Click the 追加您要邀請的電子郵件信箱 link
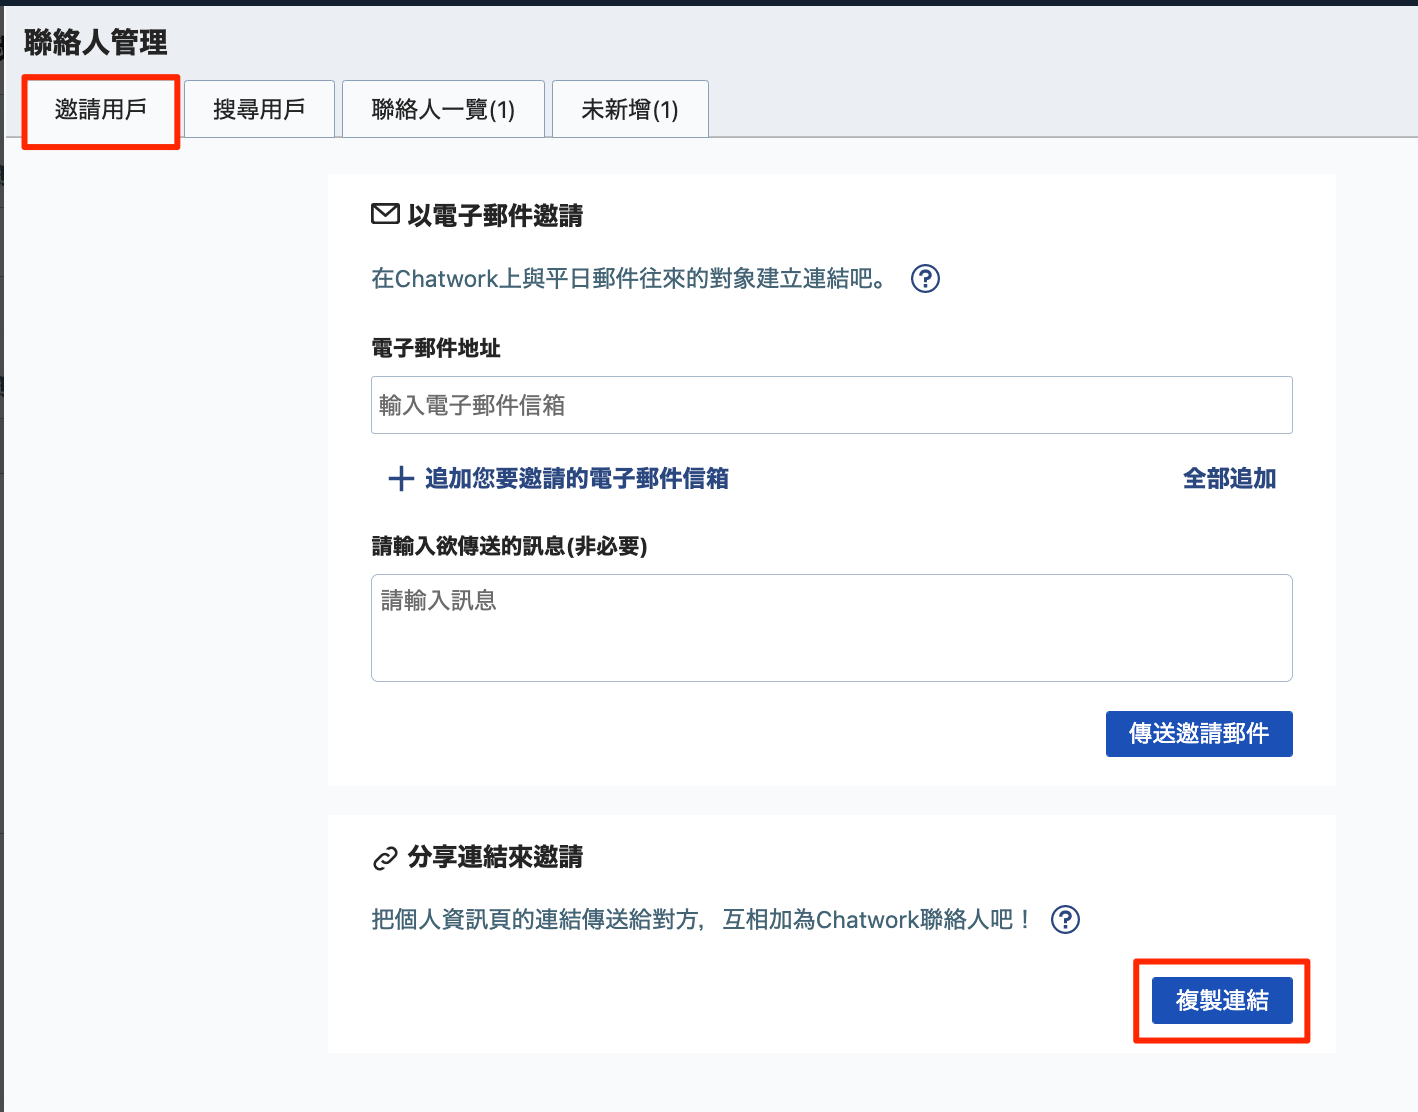Screen dimensions: 1418x1112 click(577, 479)
